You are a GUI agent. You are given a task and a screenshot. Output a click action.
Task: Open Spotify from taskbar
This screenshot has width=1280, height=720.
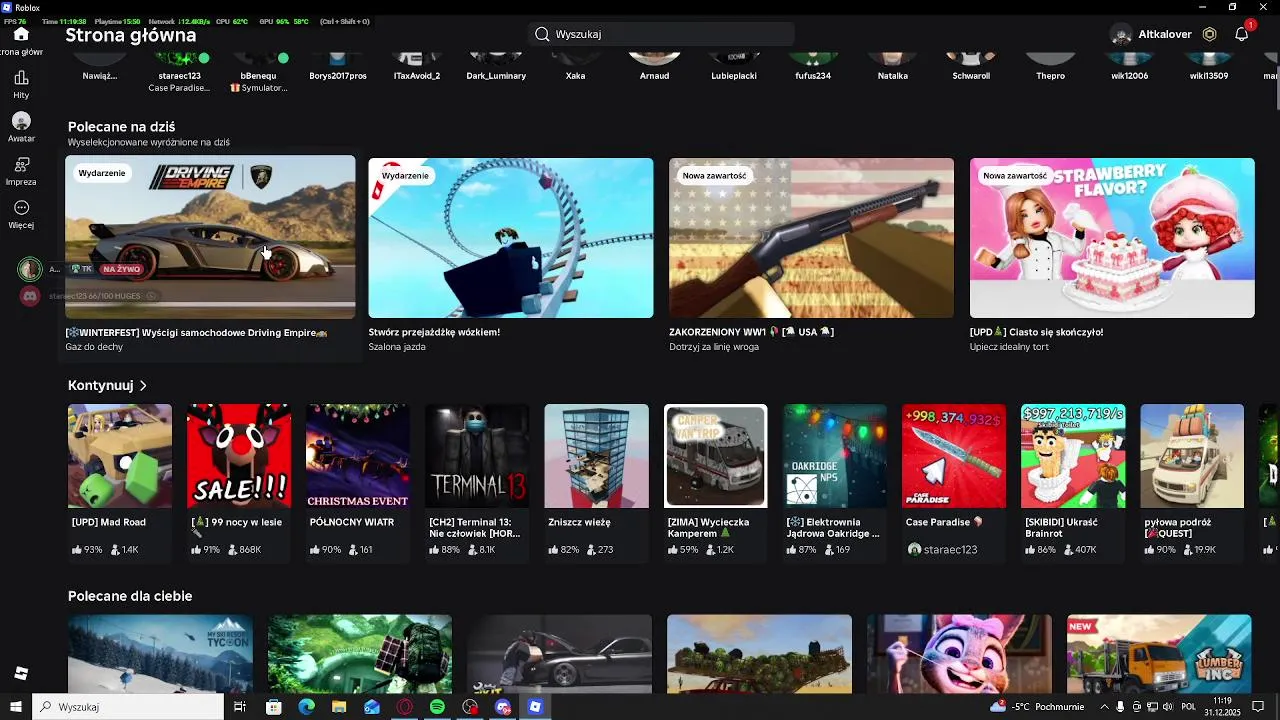click(x=437, y=707)
